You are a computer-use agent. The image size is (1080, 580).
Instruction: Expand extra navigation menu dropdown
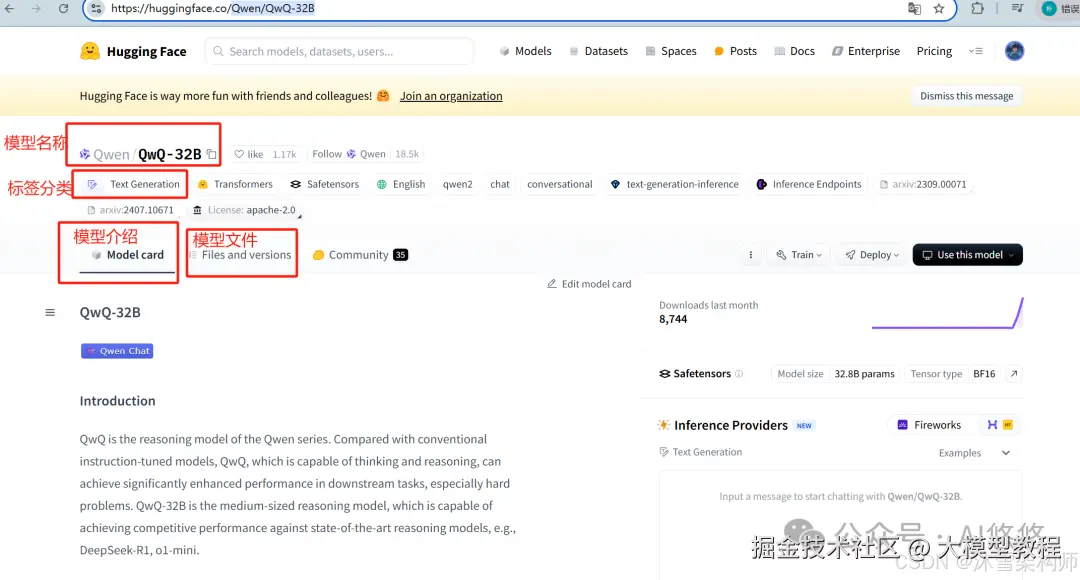coord(975,51)
